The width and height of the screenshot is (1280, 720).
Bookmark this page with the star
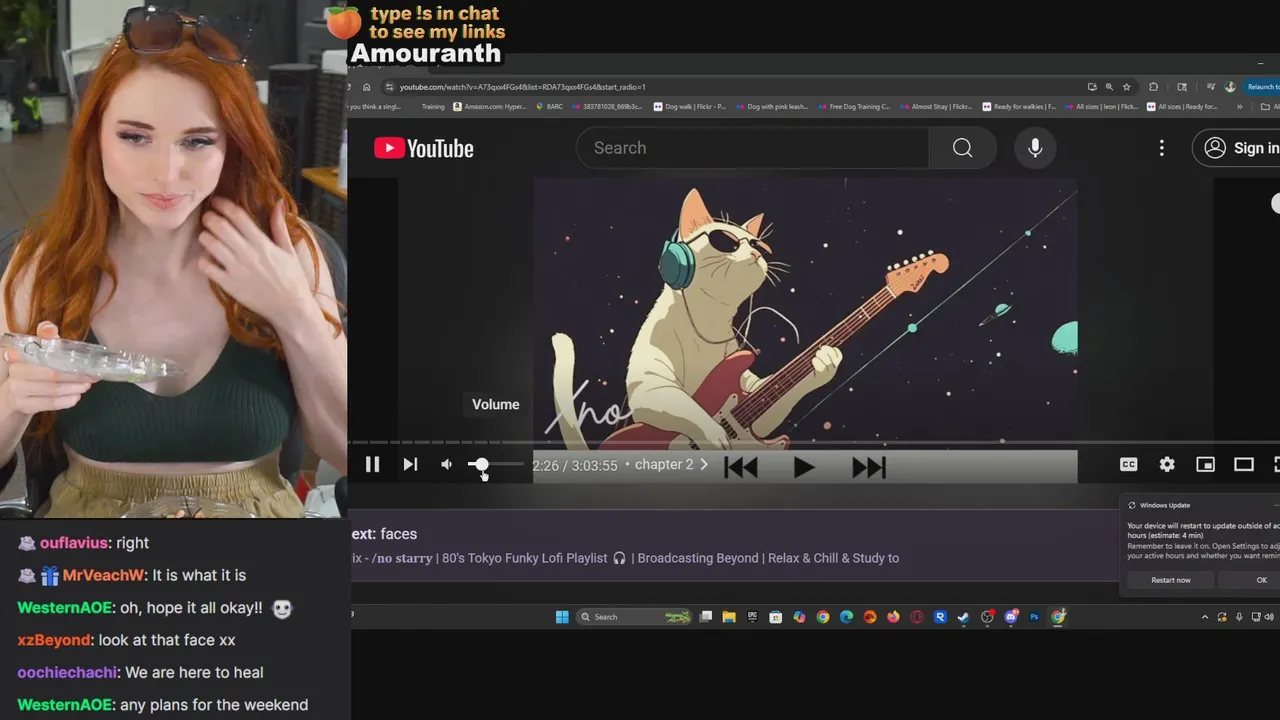click(x=1126, y=87)
